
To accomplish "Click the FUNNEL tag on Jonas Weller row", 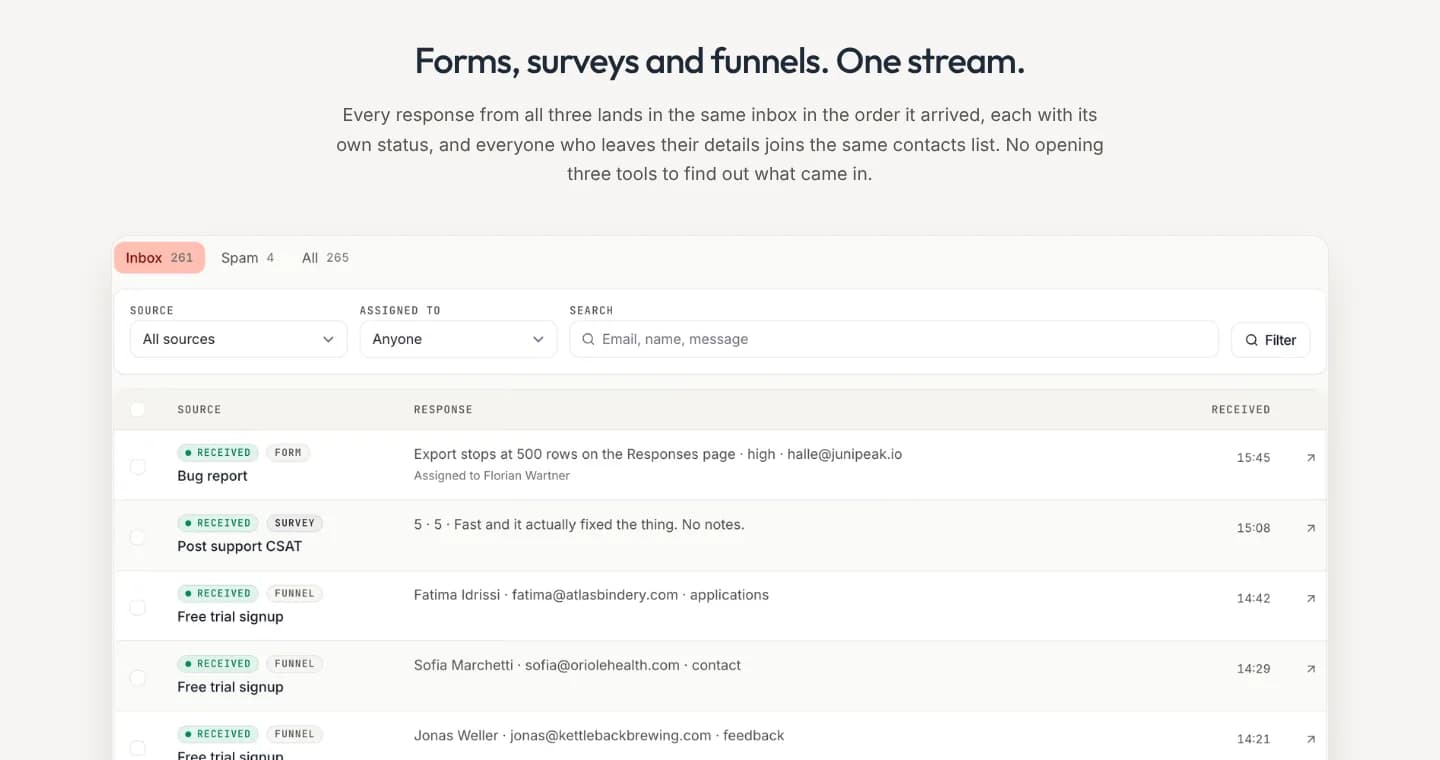I will coord(294,734).
